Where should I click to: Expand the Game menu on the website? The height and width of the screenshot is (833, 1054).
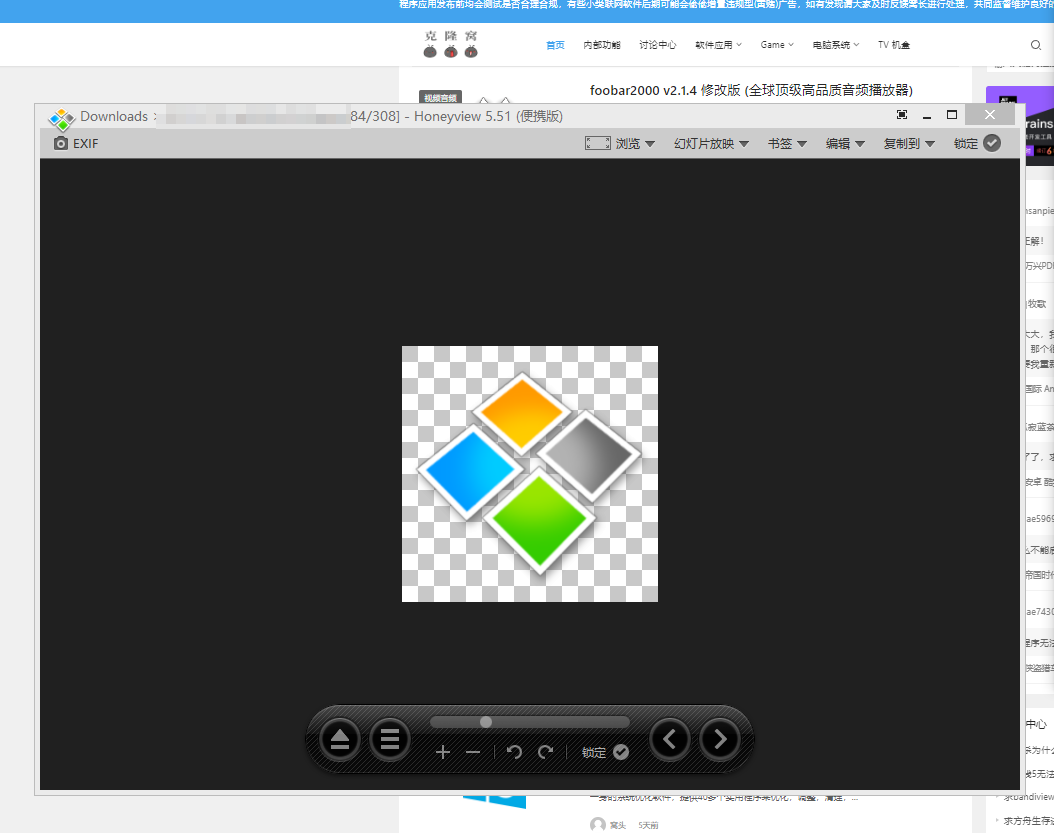point(777,45)
